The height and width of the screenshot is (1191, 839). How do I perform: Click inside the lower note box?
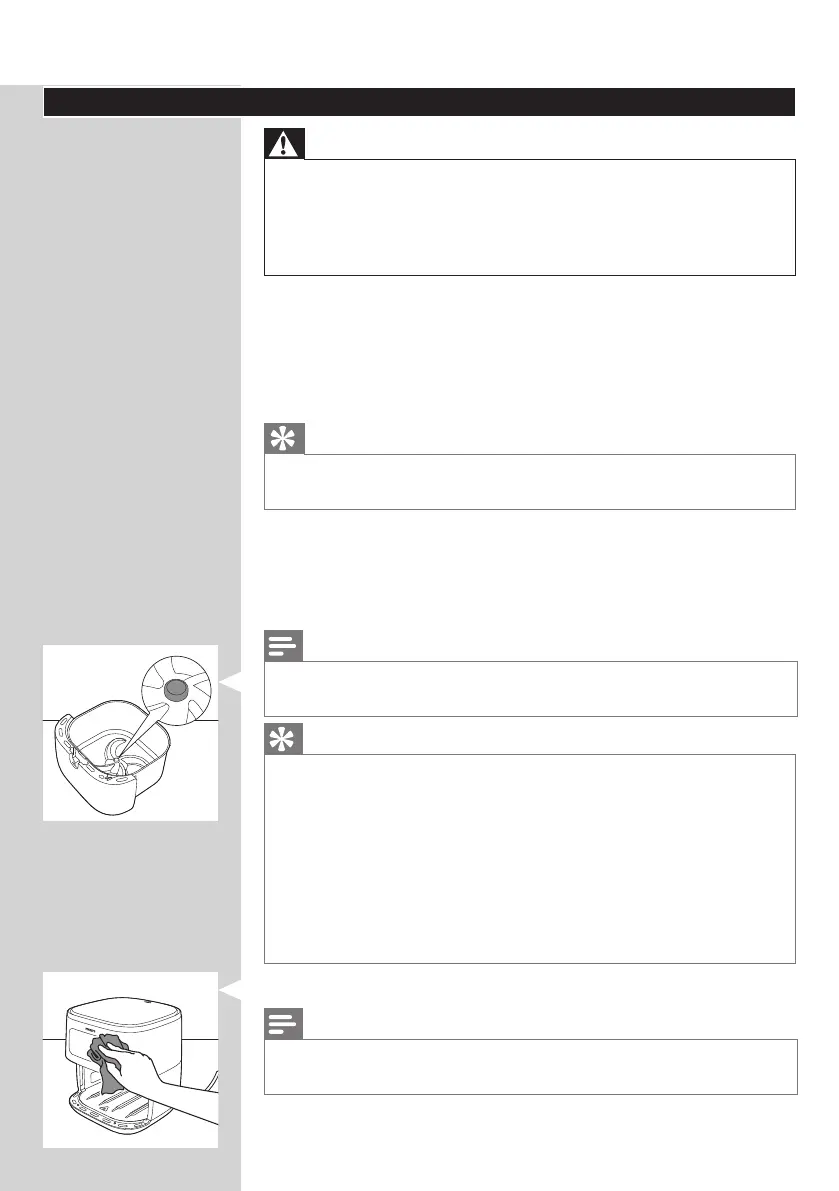coord(530,1066)
